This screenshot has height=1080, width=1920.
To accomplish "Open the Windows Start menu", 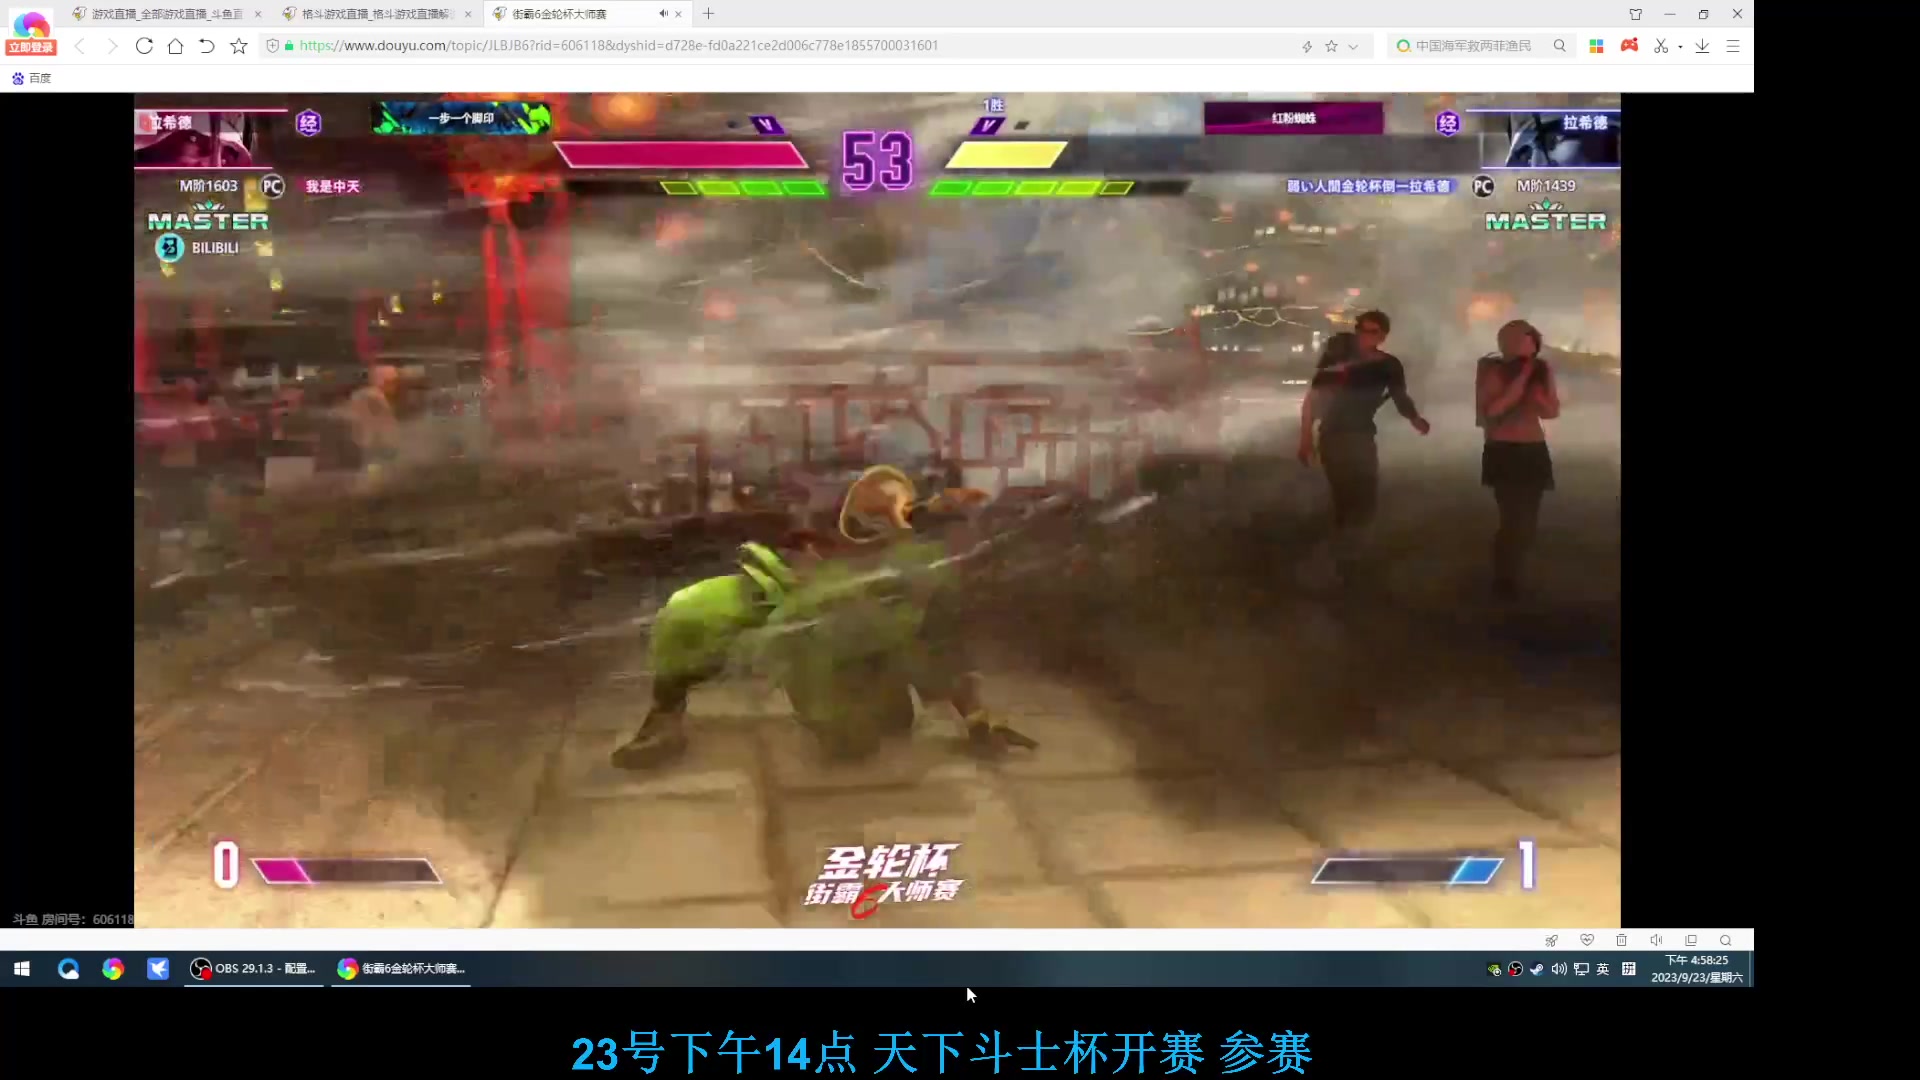I will point(22,968).
